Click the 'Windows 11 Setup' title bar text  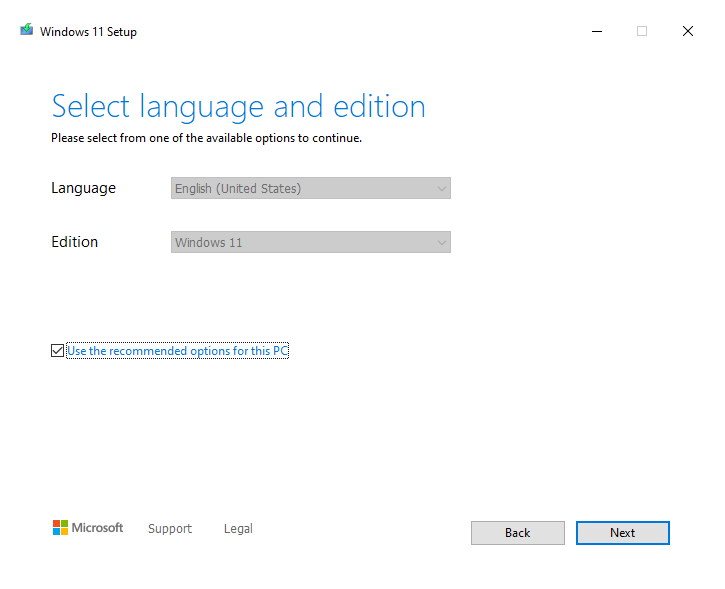(88, 32)
